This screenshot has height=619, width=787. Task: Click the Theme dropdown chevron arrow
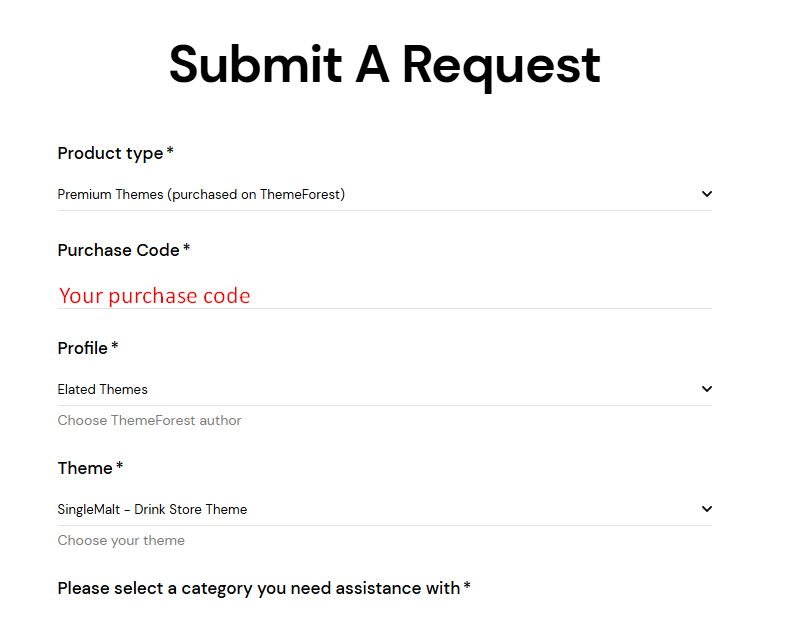pos(706,509)
